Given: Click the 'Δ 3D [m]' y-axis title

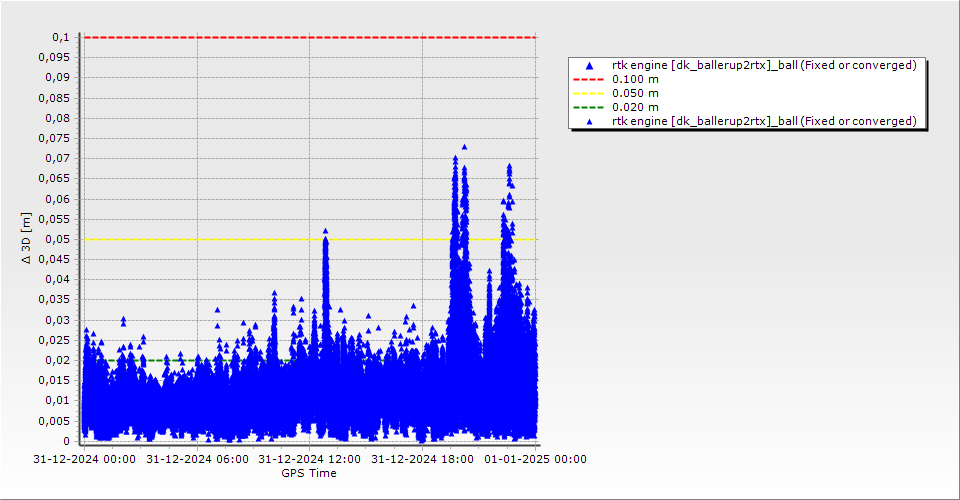Looking at the screenshot, I should 26,238.
